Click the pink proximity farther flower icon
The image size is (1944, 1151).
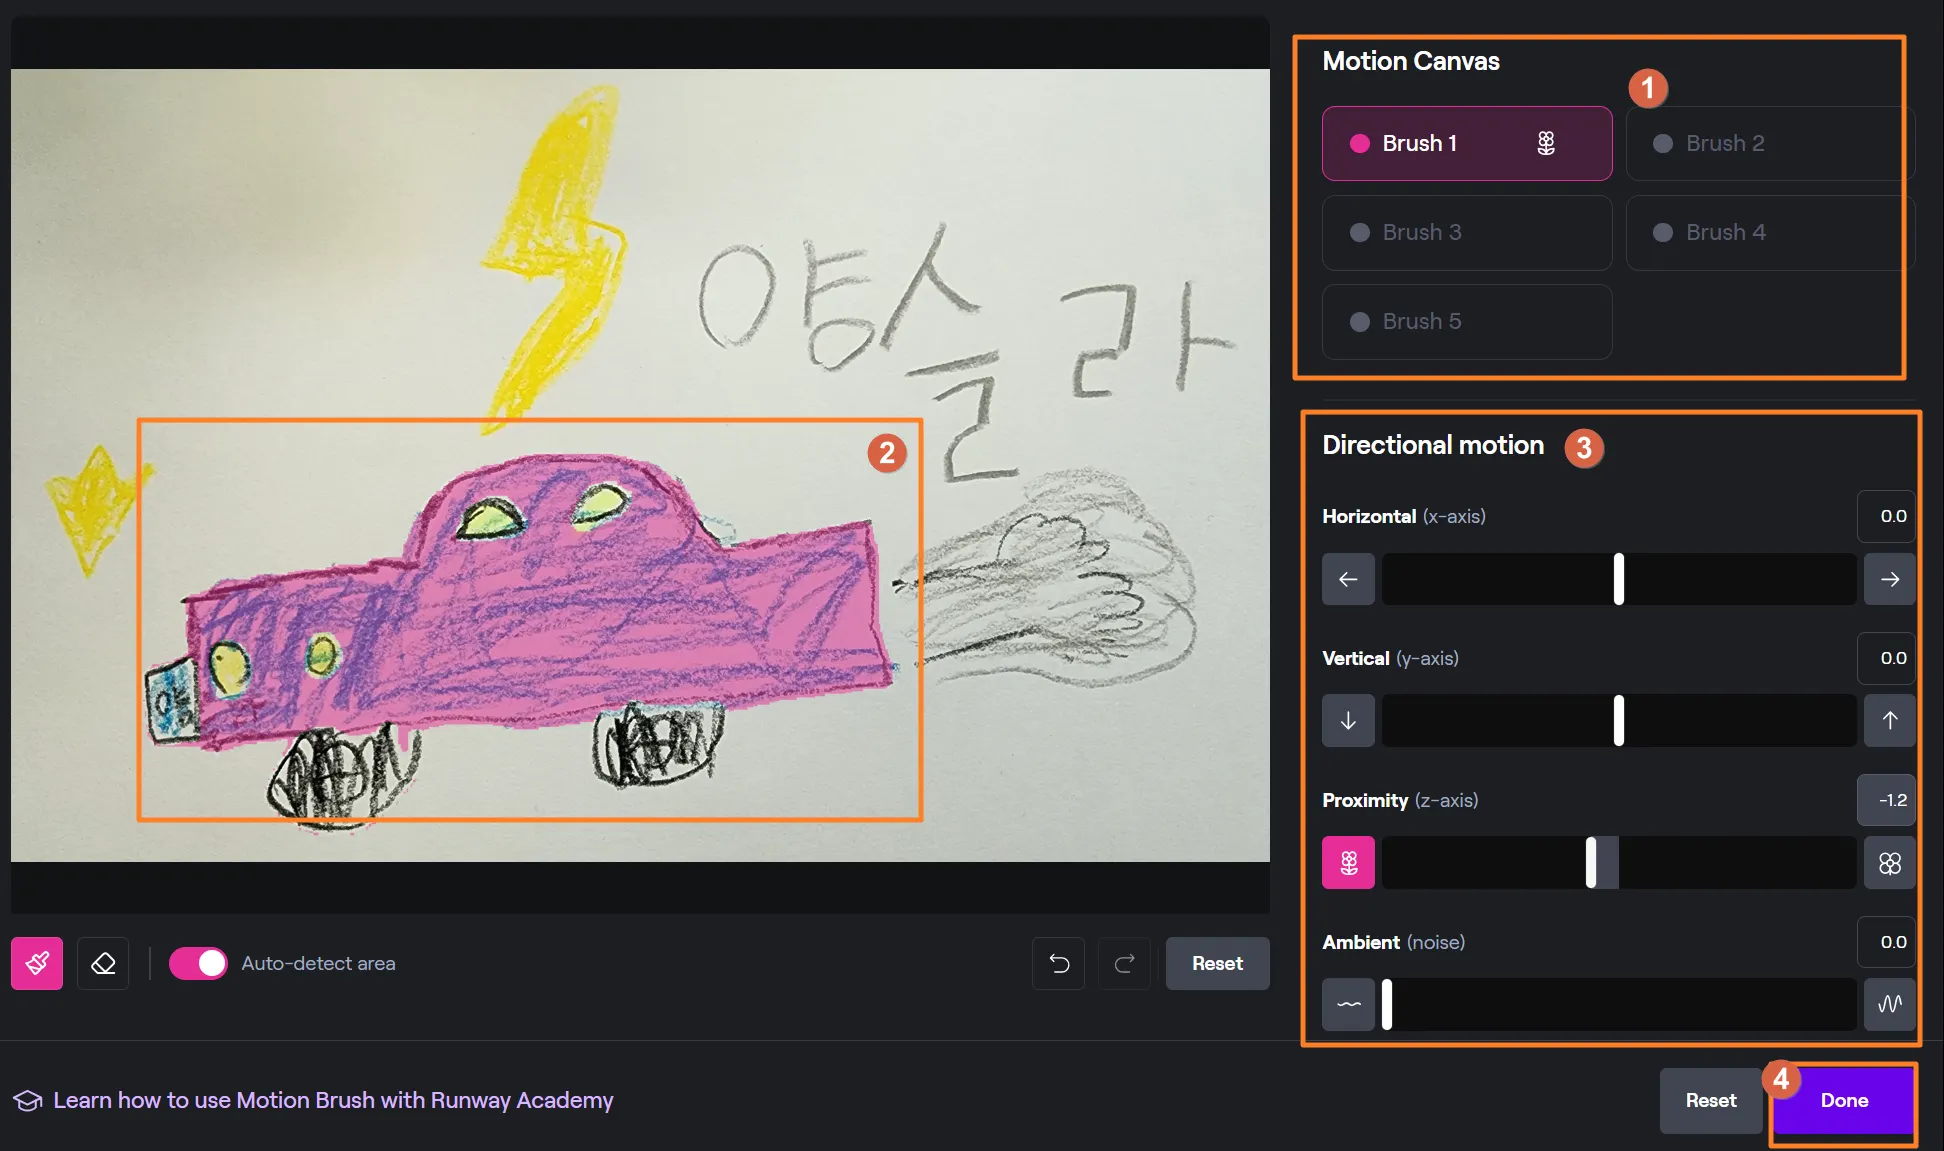1348,862
